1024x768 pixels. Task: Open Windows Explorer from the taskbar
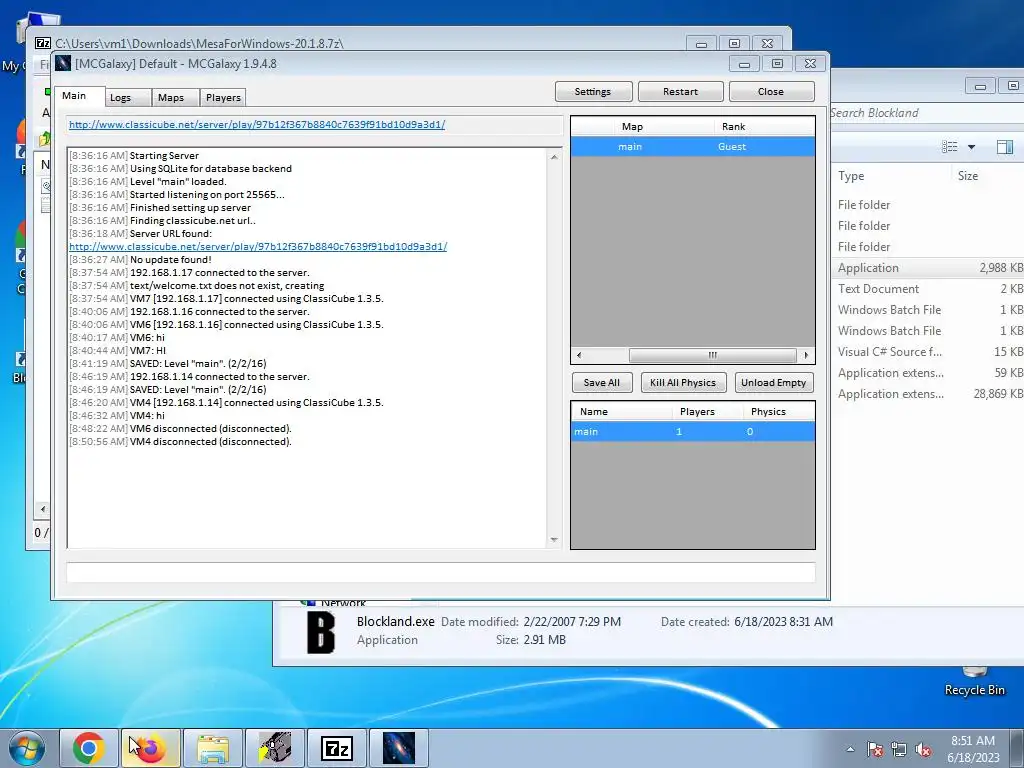213,748
